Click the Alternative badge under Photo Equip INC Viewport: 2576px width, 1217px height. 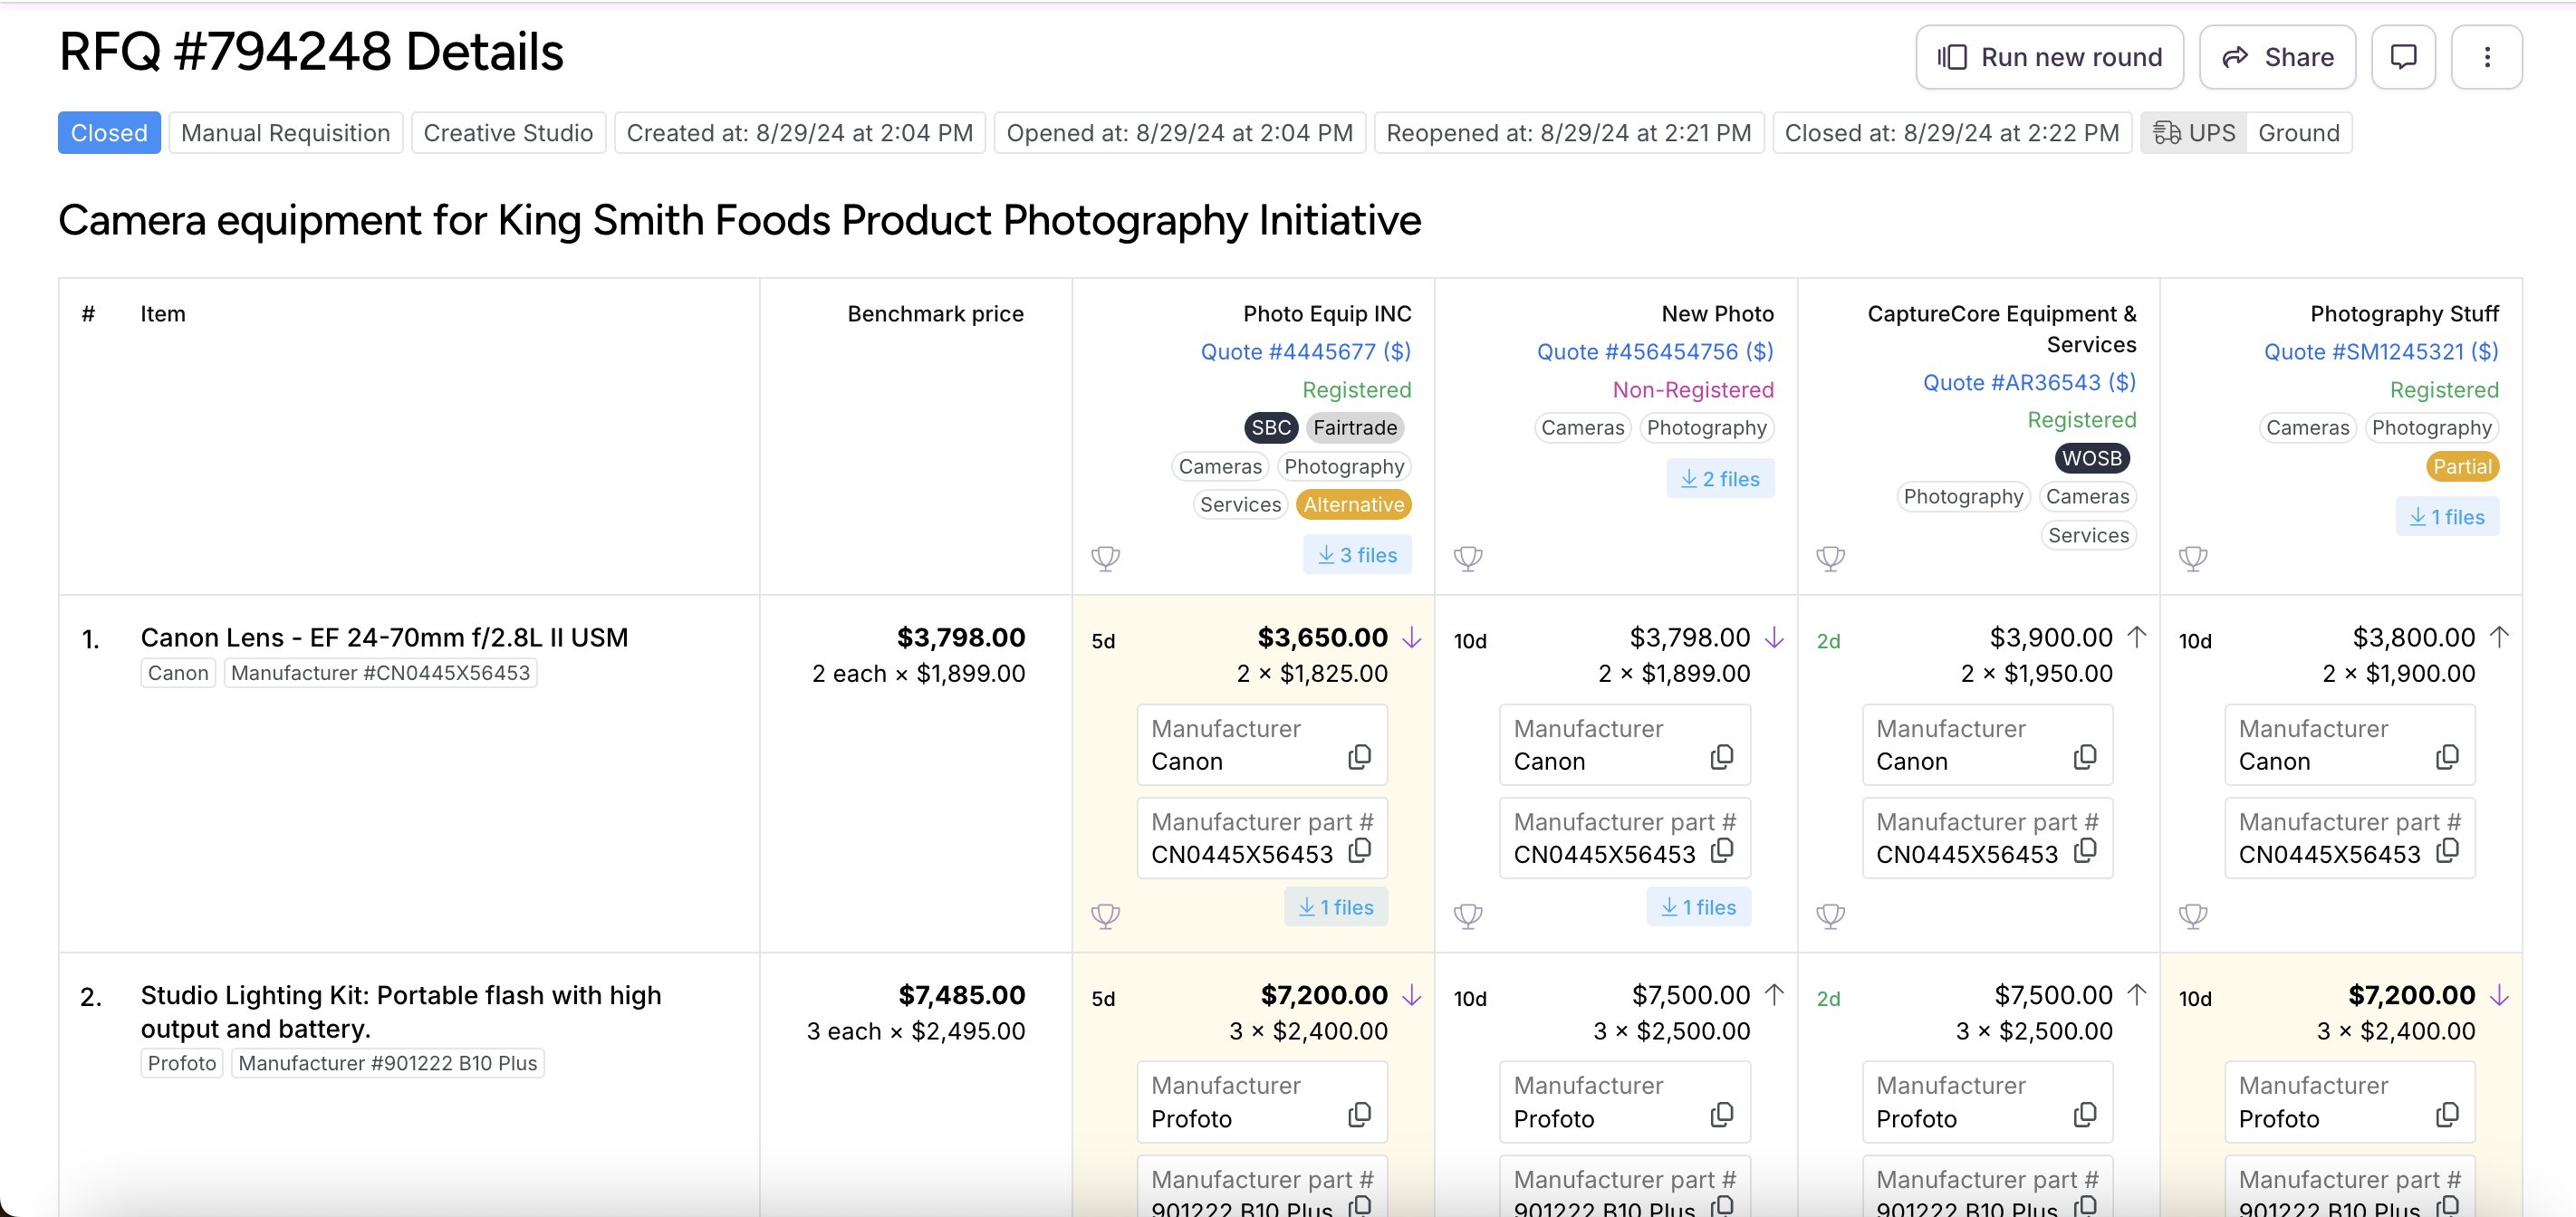1353,504
